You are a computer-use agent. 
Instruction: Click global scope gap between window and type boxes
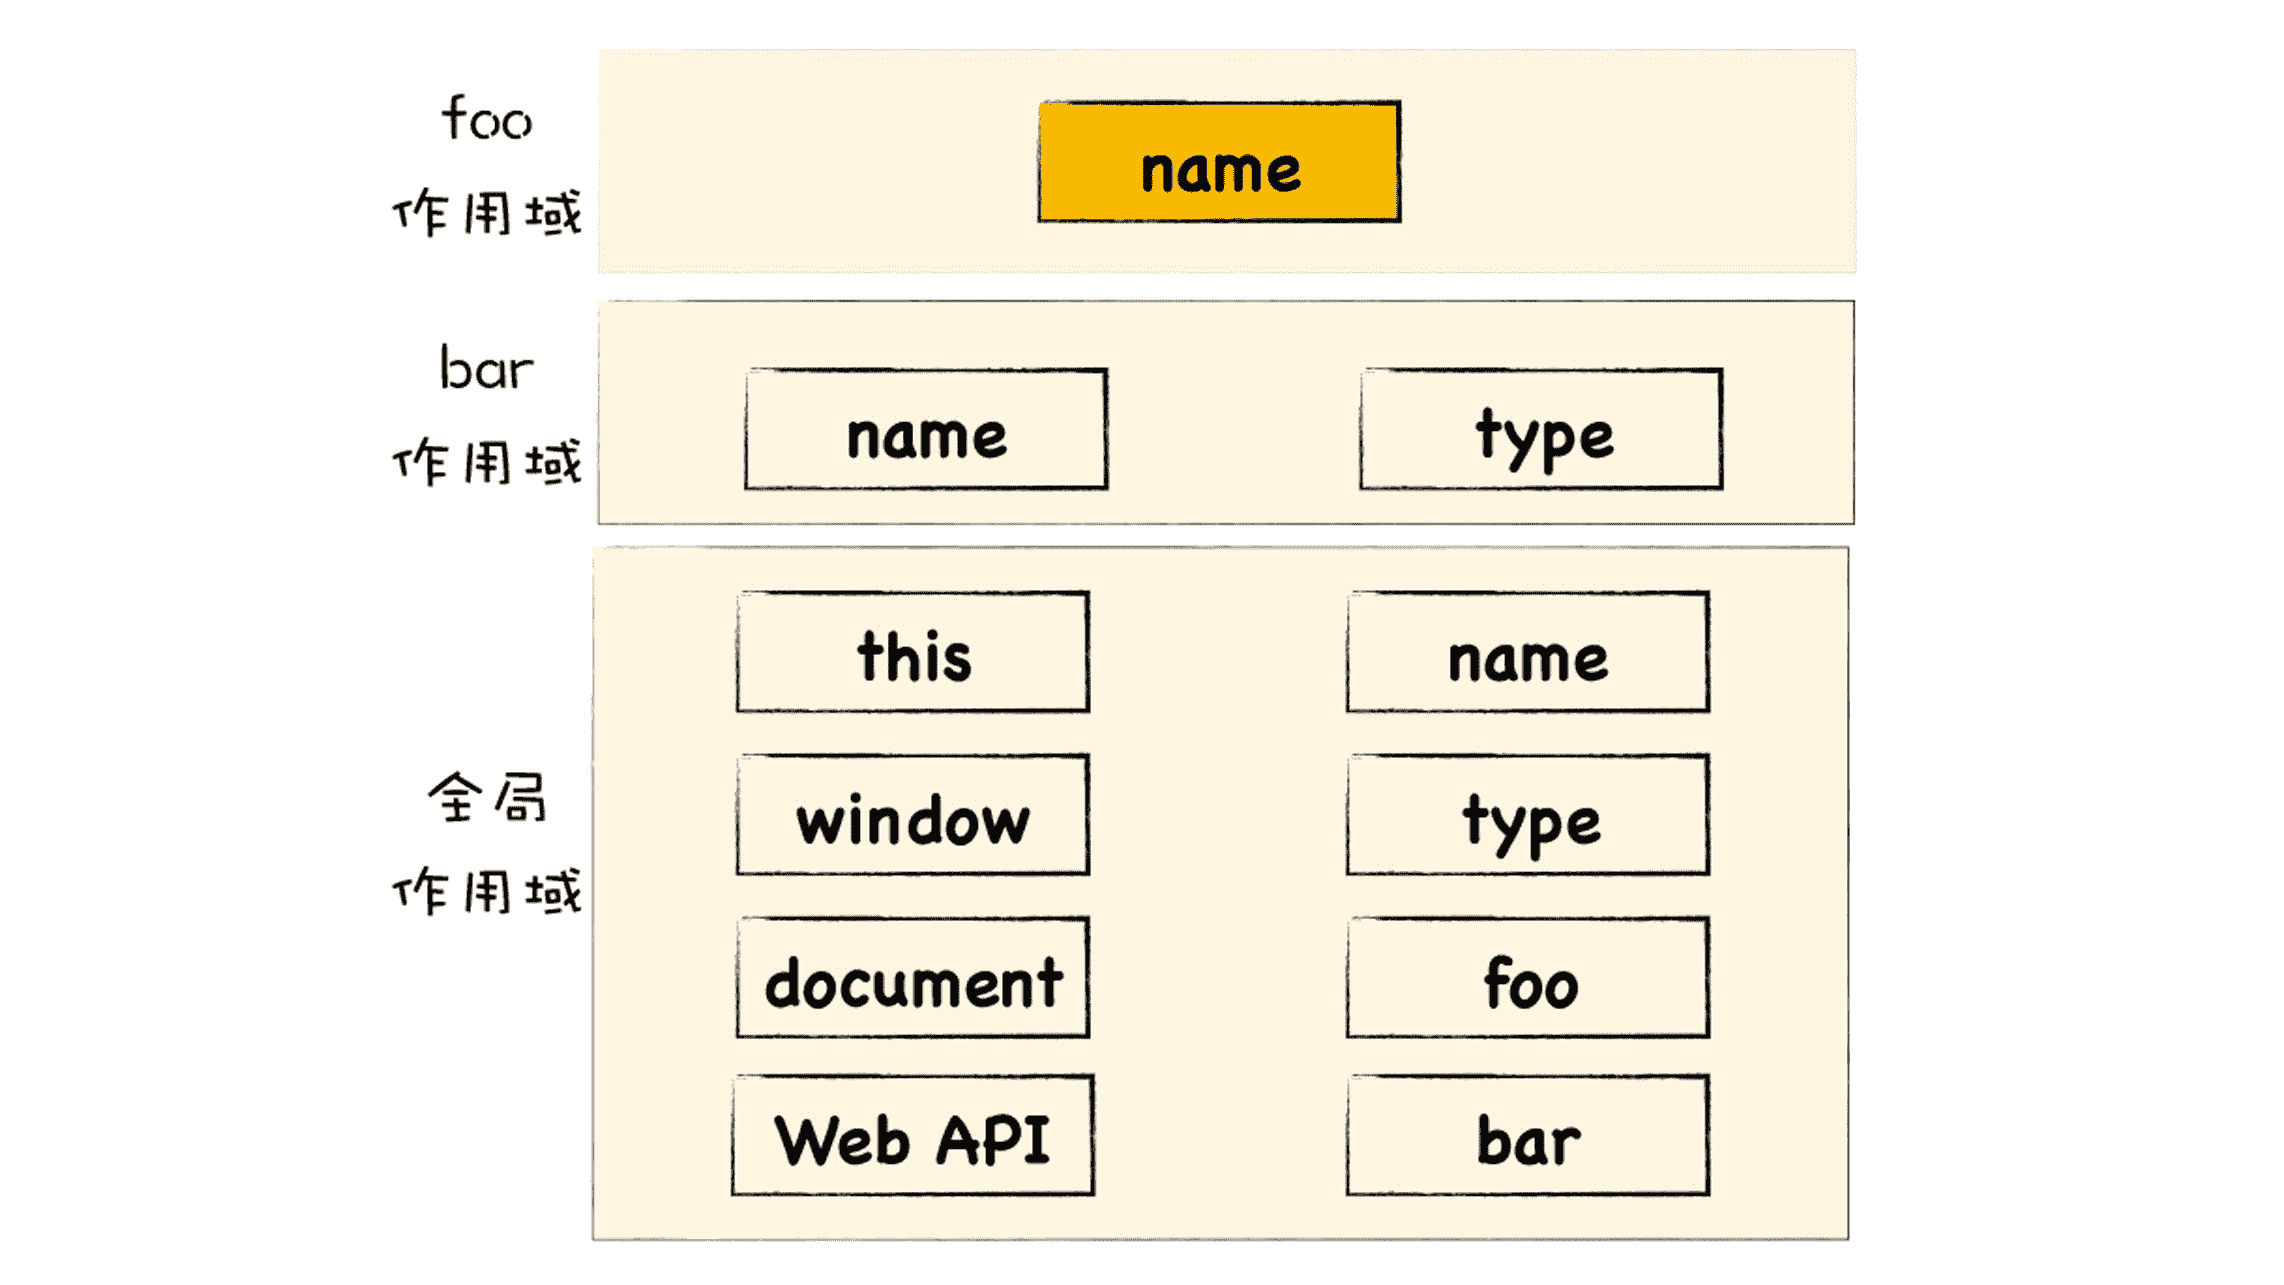(1218, 815)
